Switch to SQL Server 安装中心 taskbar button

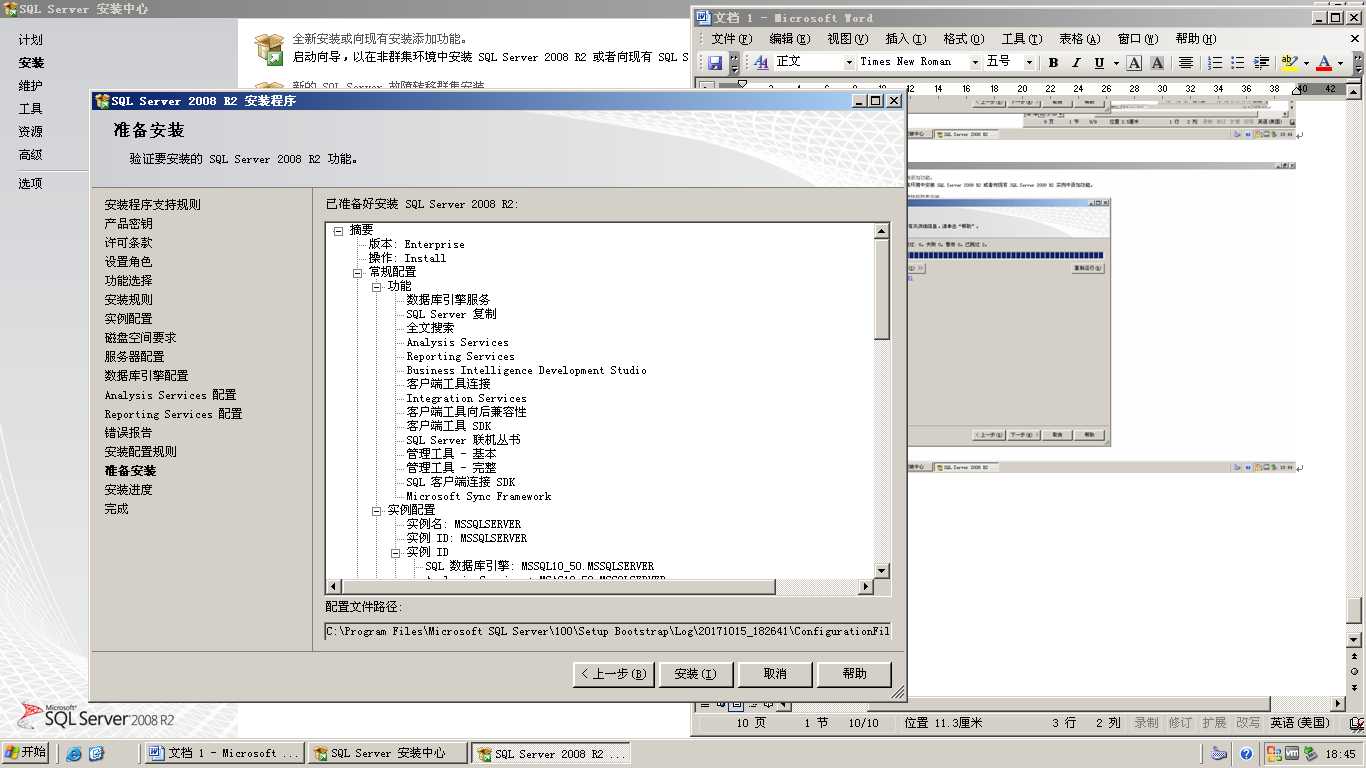388,754
